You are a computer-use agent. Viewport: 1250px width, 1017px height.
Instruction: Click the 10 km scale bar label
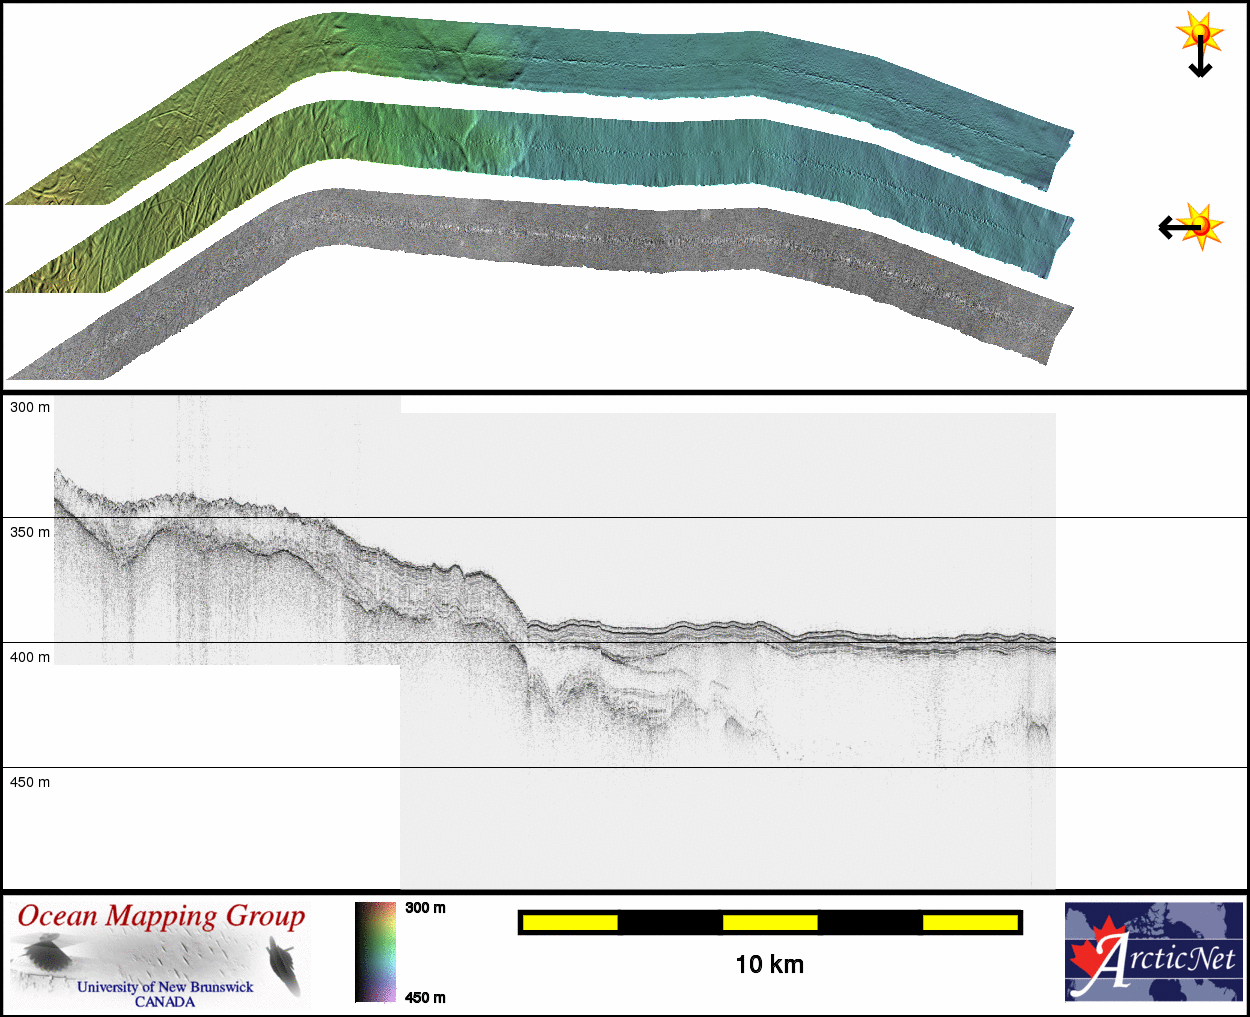769,964
